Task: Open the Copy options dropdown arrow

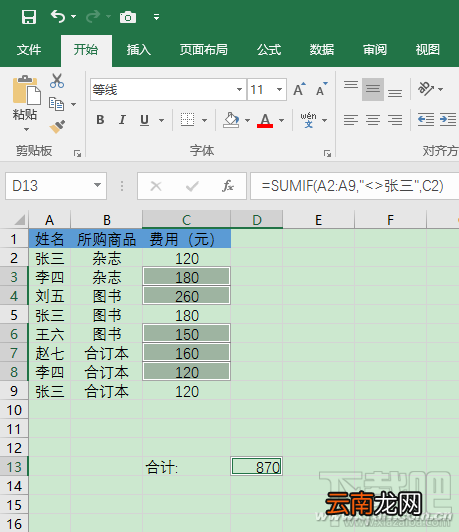Action: pyautogui.click(x=74, y=104)
